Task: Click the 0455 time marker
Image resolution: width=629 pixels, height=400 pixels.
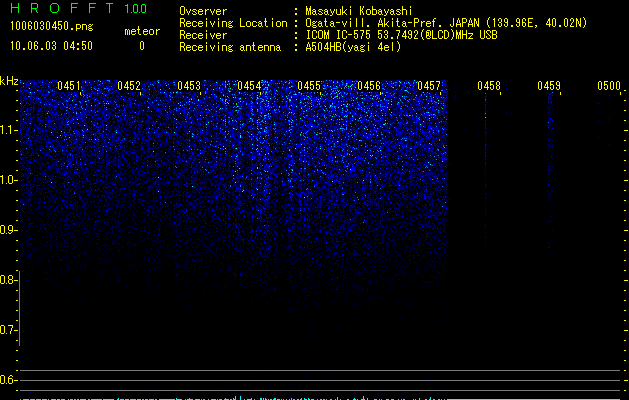Action: 309,86
